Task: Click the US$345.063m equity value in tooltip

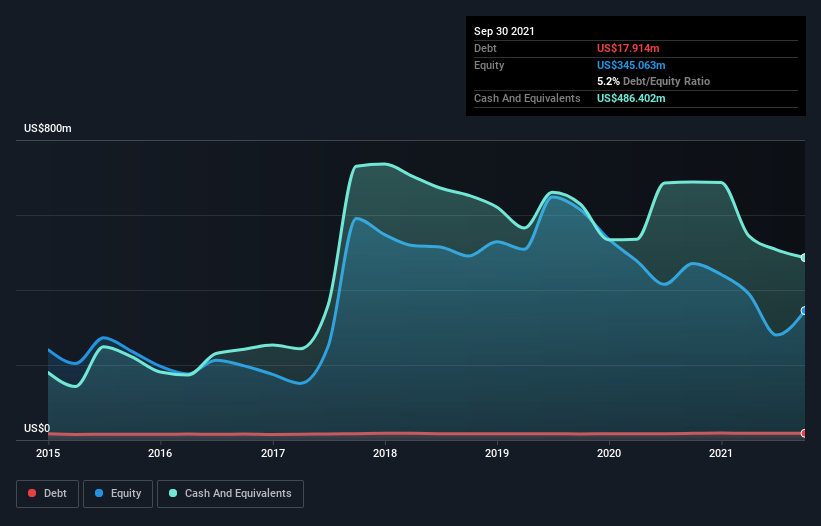Action: (x=631, y=65)
